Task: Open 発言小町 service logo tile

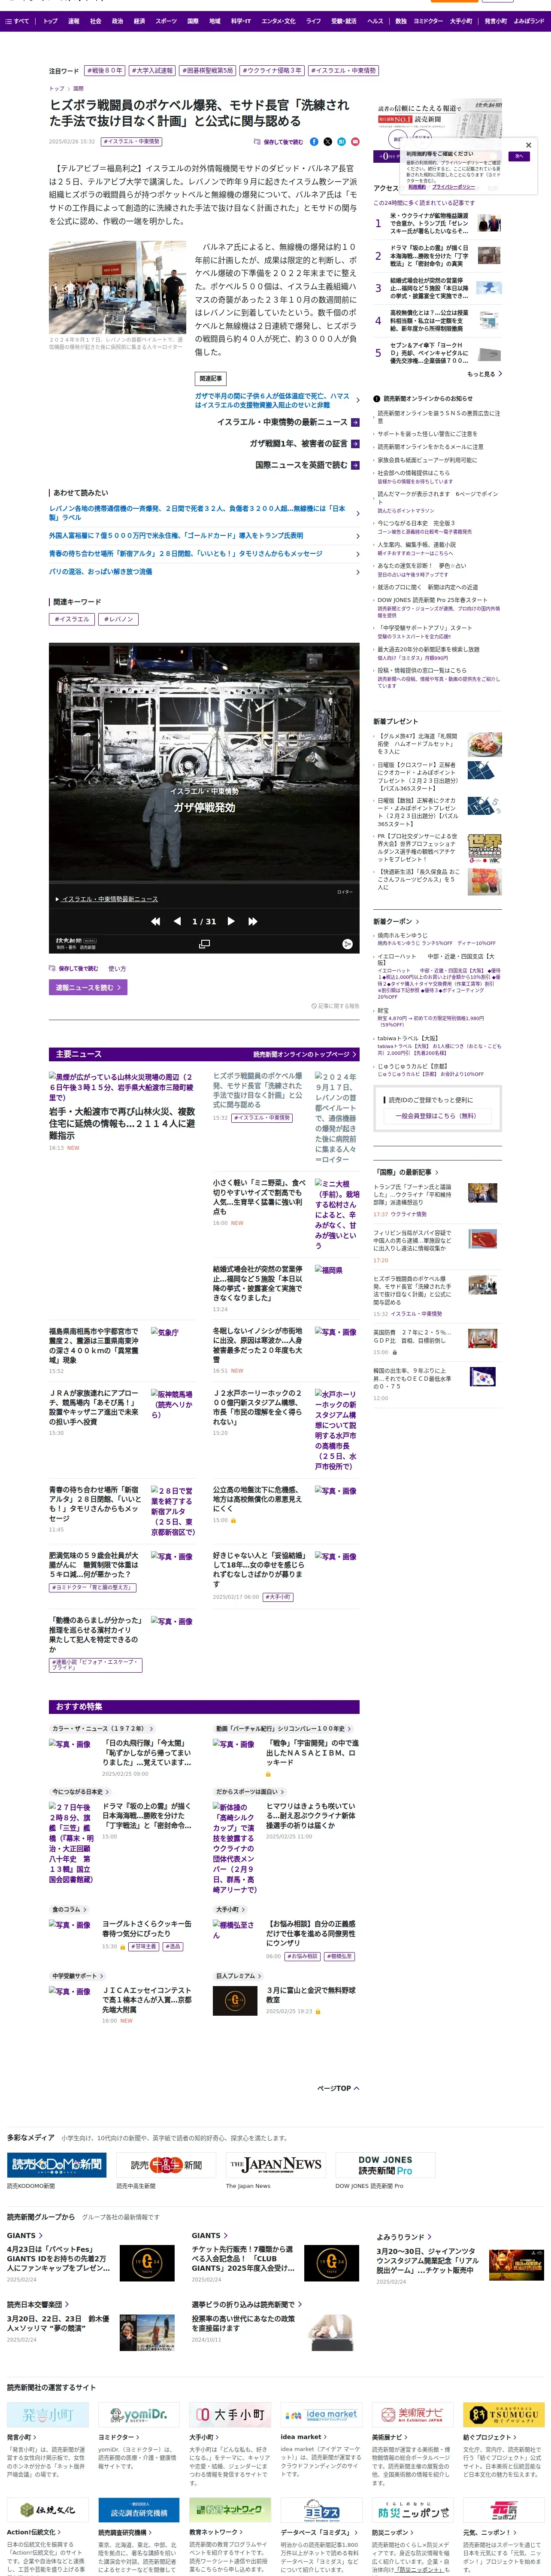Action: (x=47, y=2414)
